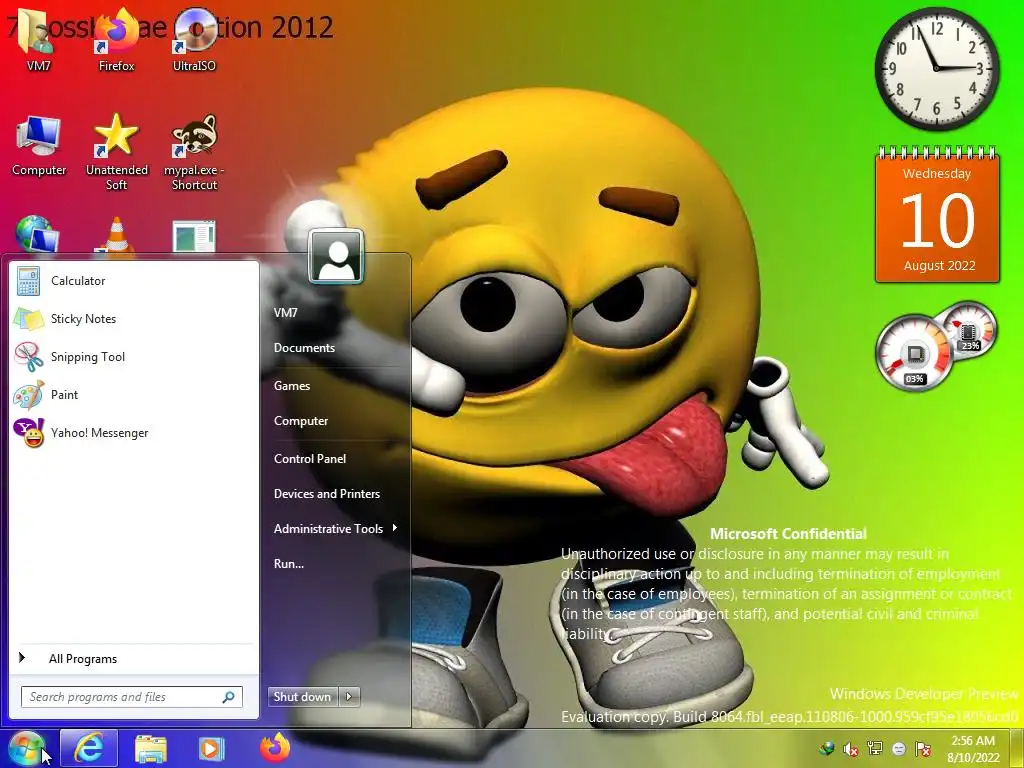Open Windows Explorer from taskbar
The width and height of the screenshot is (1024, 768).
(x=151, y=748)
